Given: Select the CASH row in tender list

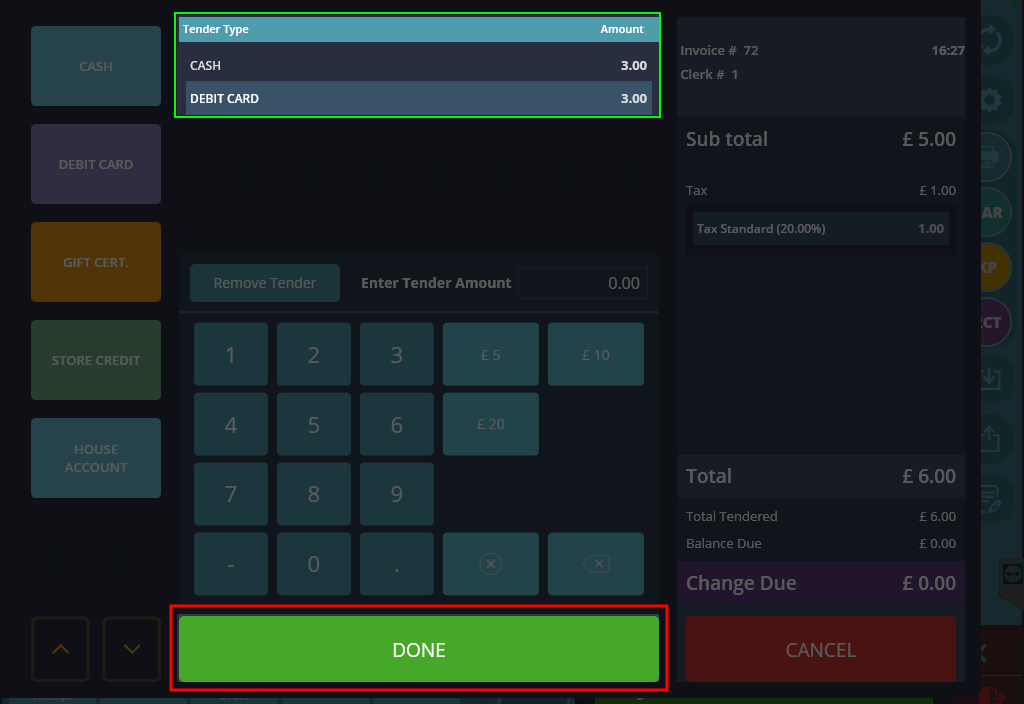Looking at the screenshot, I should point(418,65).
